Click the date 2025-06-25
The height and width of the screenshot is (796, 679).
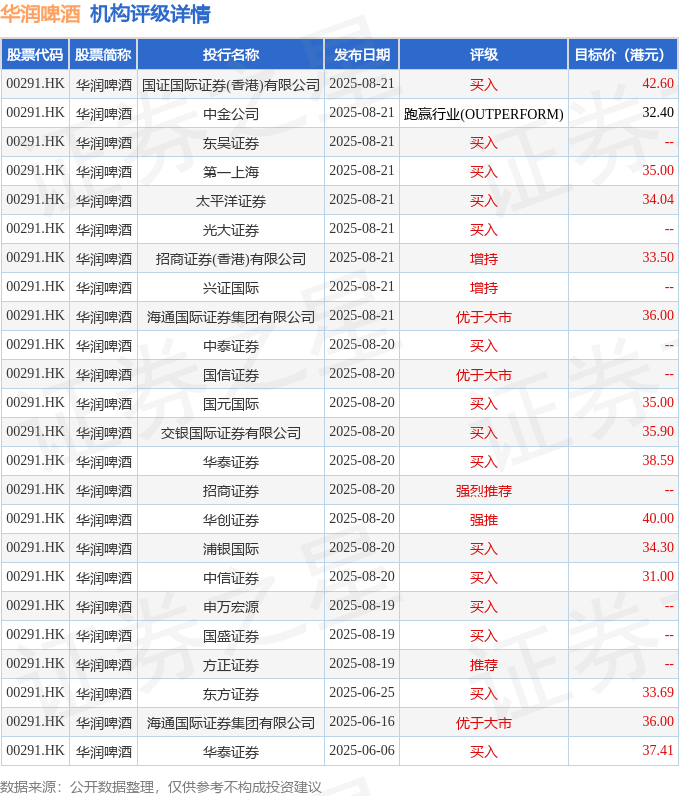pos(362,692)
